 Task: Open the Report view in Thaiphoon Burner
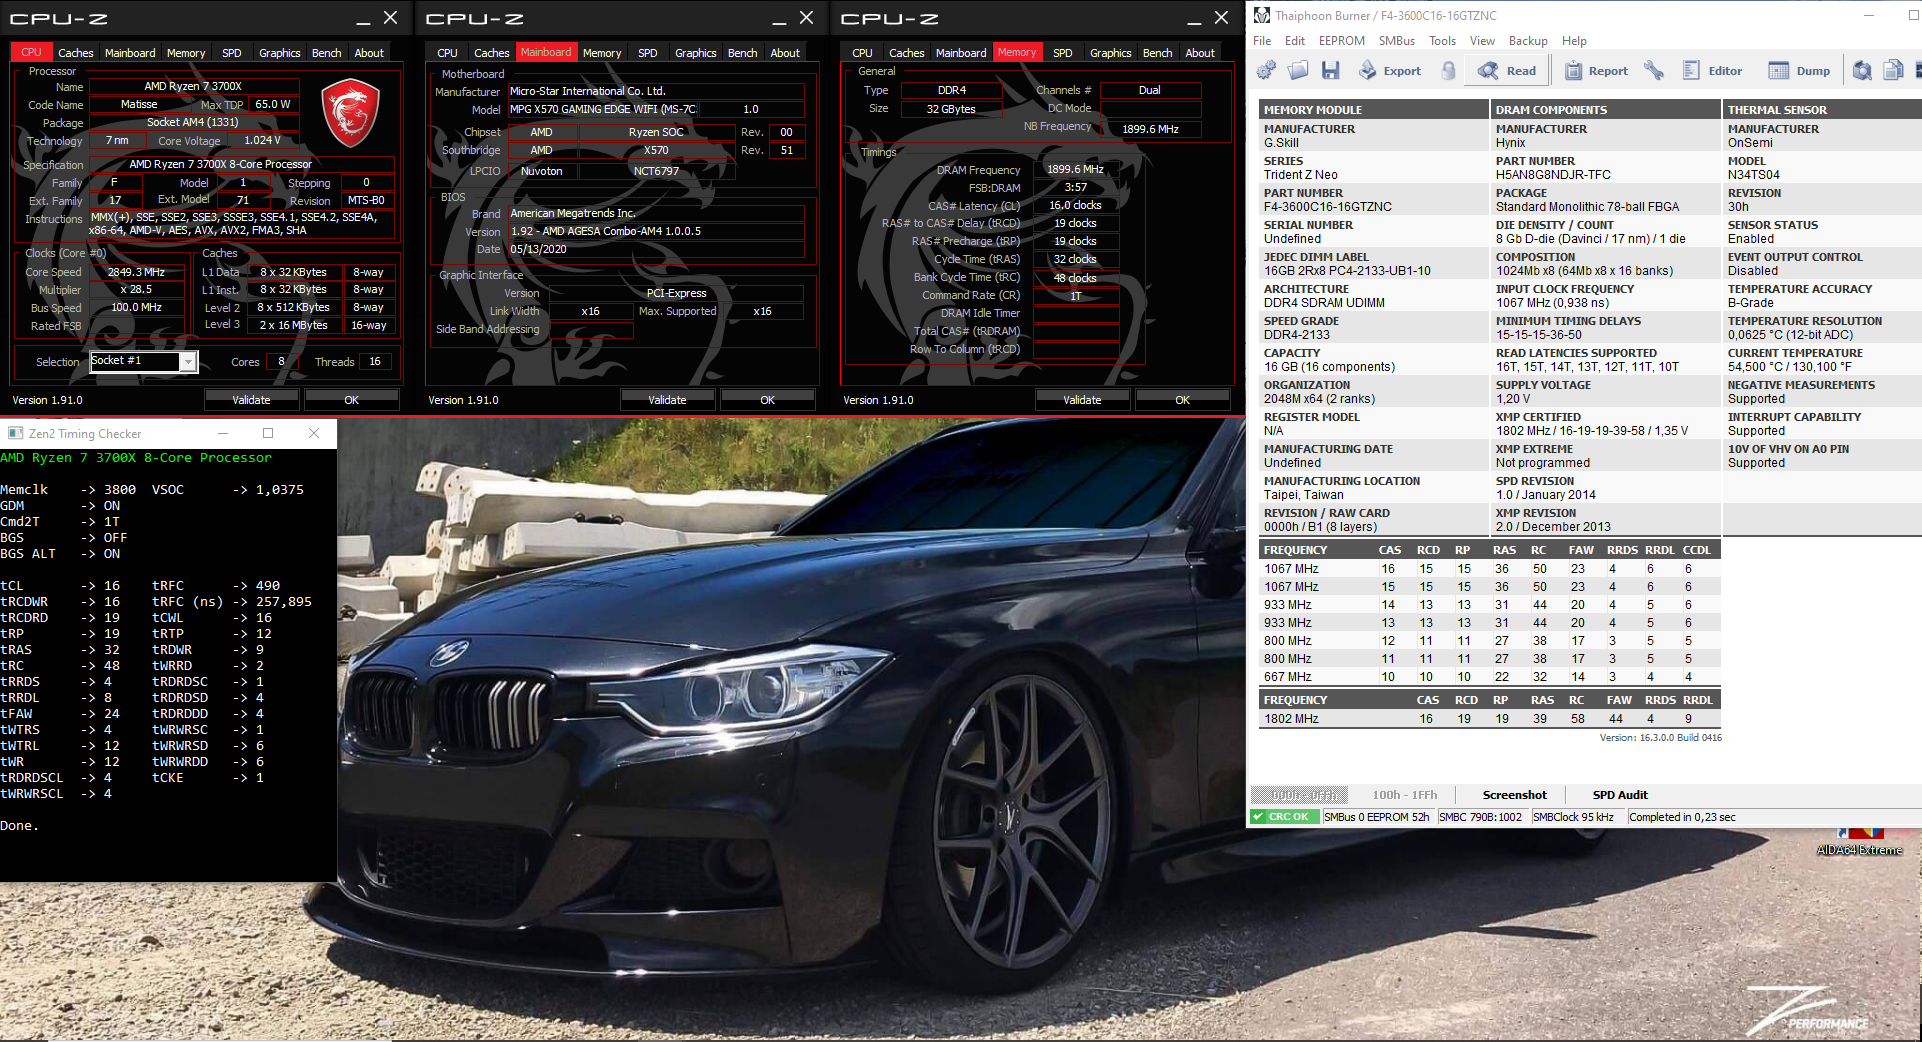click(1596, 70)
